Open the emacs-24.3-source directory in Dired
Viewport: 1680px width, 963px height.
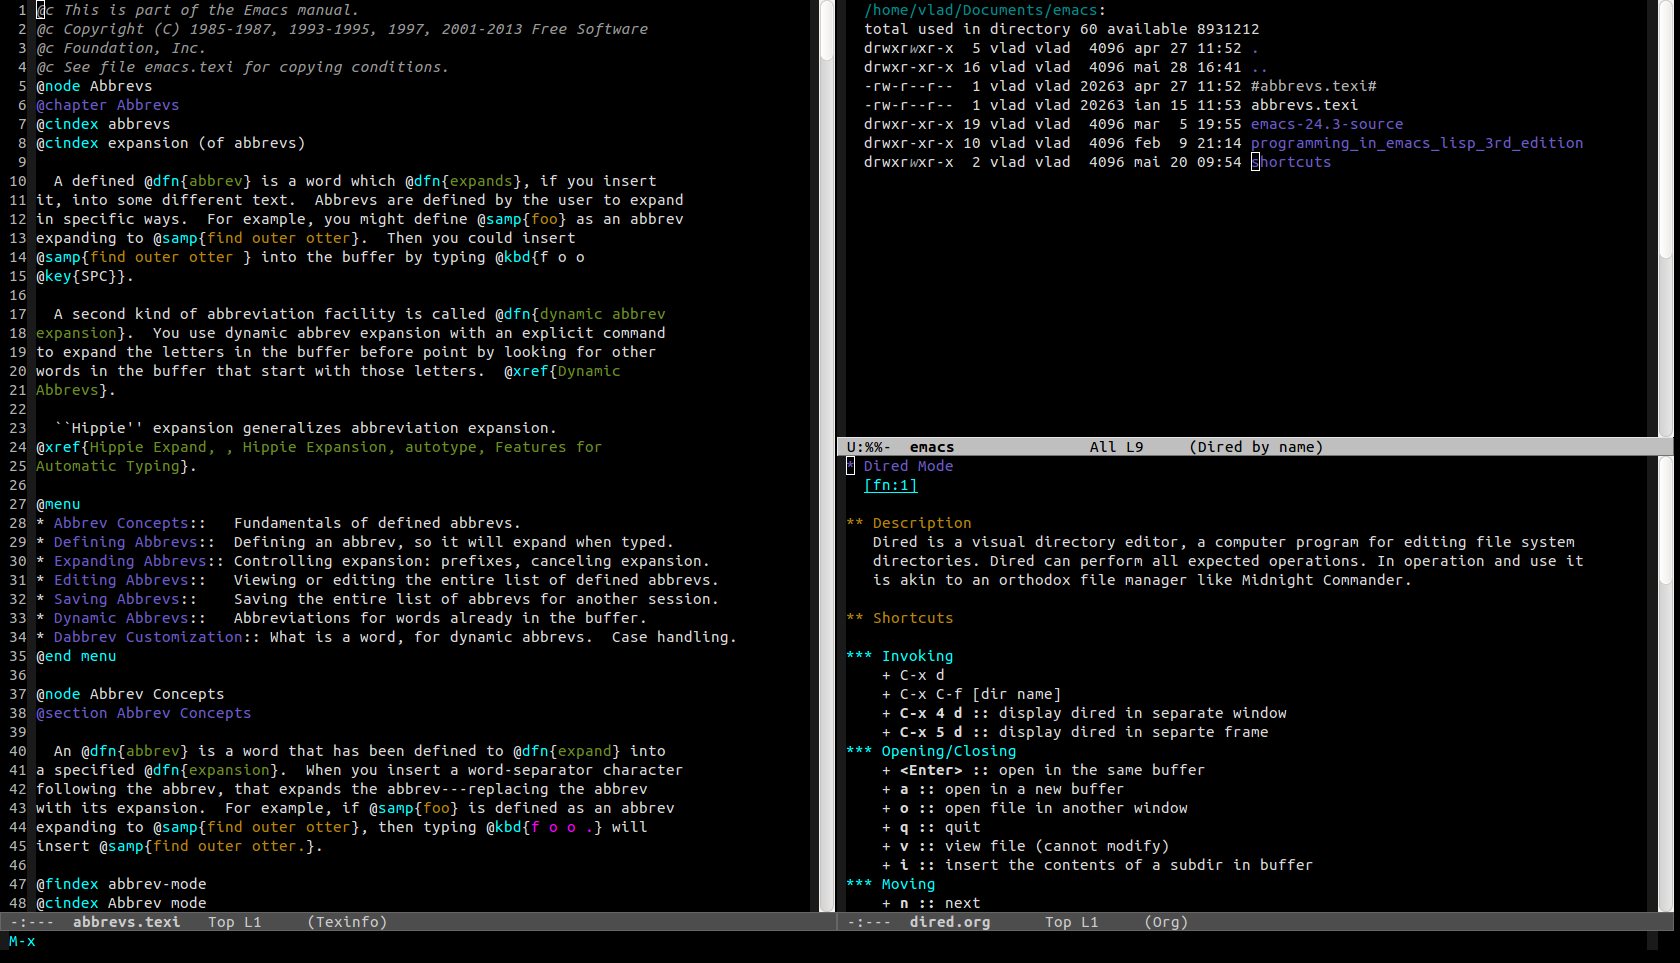click(x=1326, y=124)
